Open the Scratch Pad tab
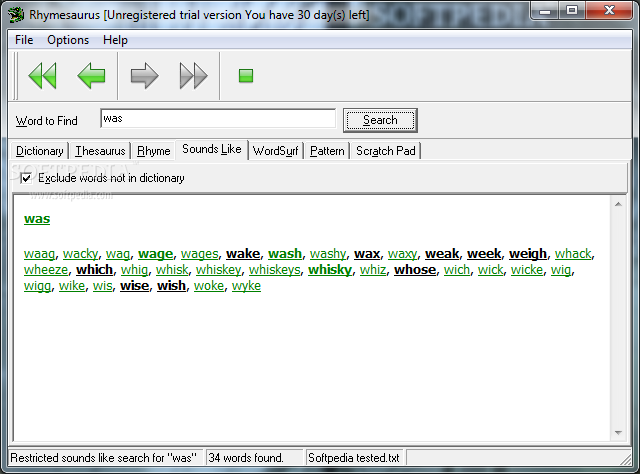This screenshot has width=640, height=474. [386, 151]
